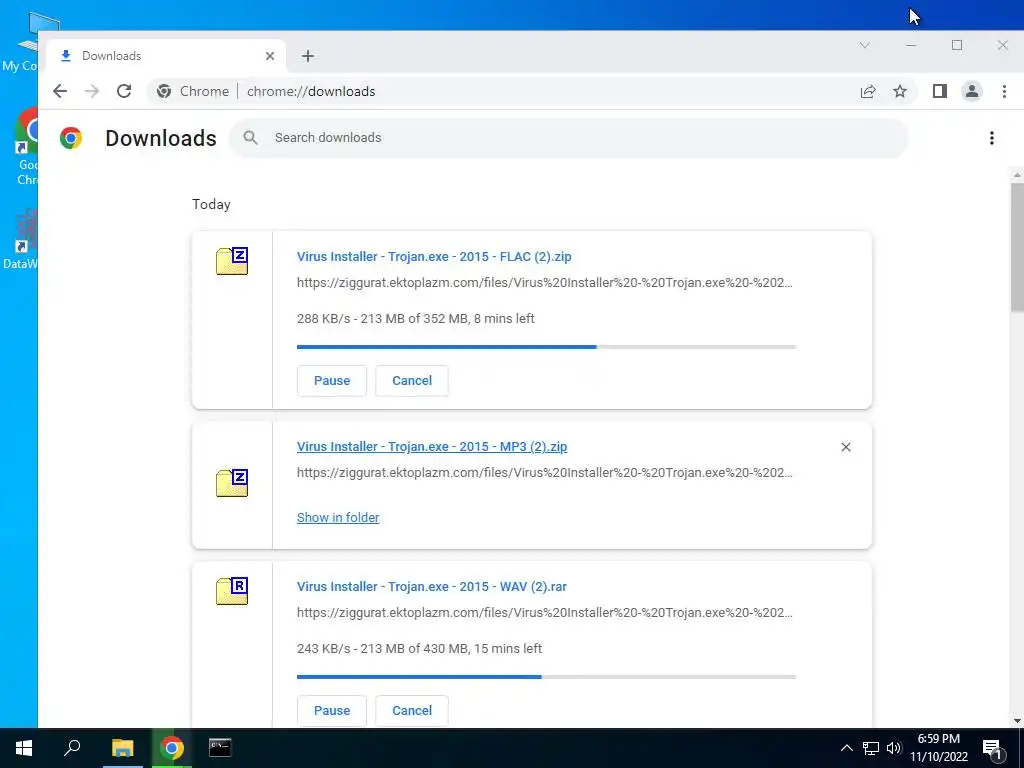This screenshot has height=768, width=1024.
Task: Click Chrome icon in the taskbar
Action: pyautogui.click(x=172, y=748)
